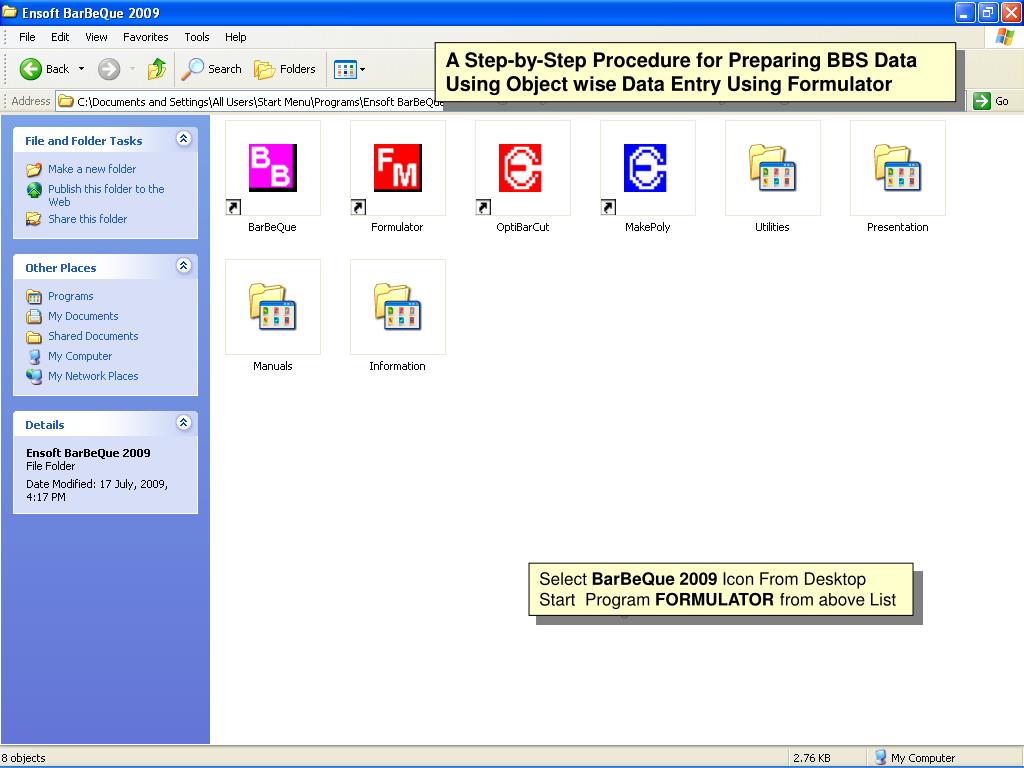Select the OptiBarCut shortcut icon
Viewport: 1024px width, 768px height.
pos(522,168)
